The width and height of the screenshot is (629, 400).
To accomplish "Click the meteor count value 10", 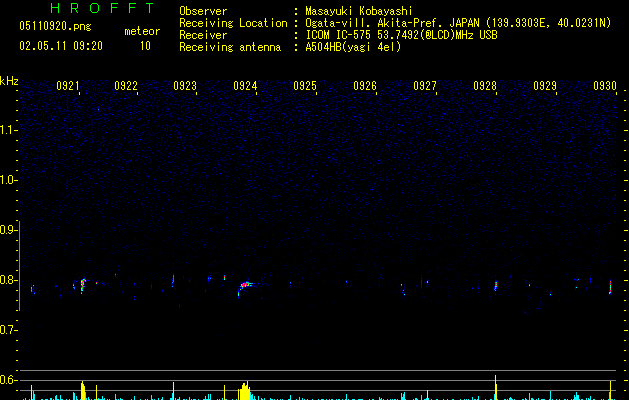I will (145, 46).
